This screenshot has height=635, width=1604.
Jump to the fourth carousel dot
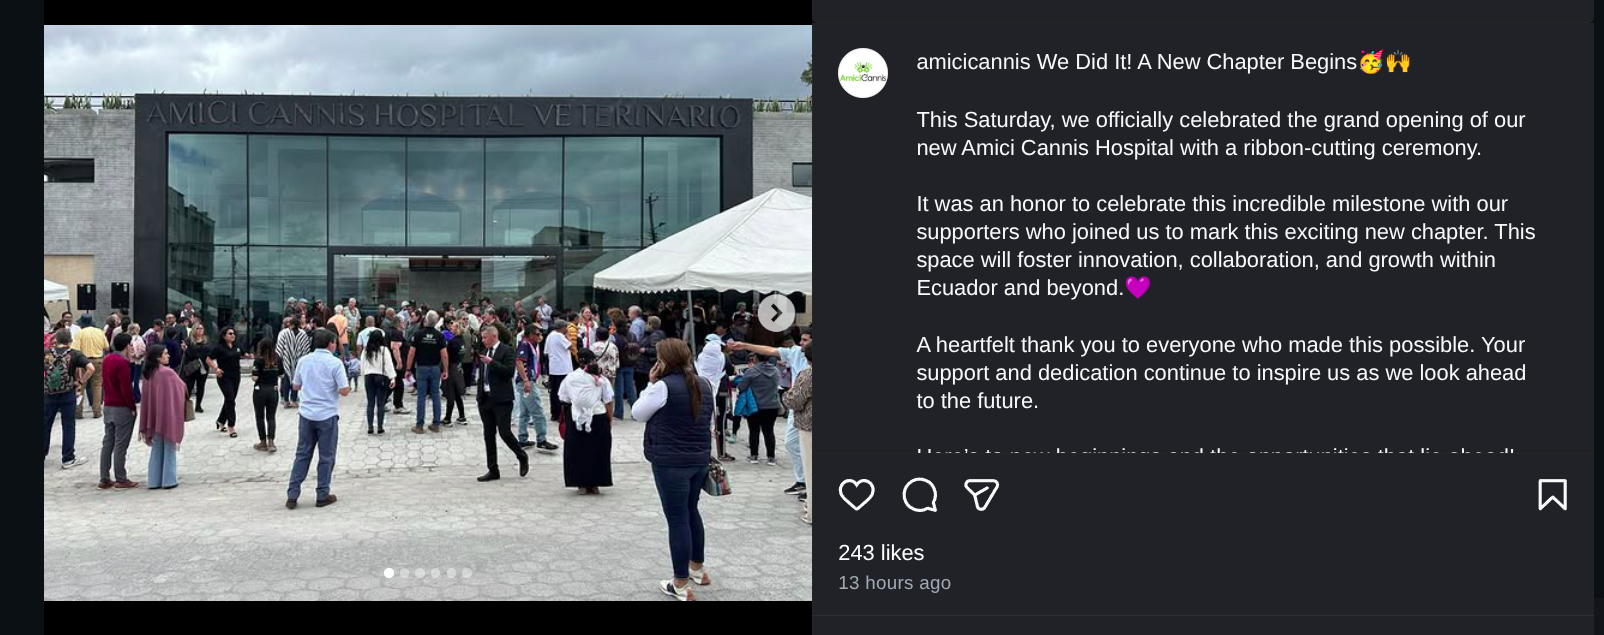coord(436,573)
